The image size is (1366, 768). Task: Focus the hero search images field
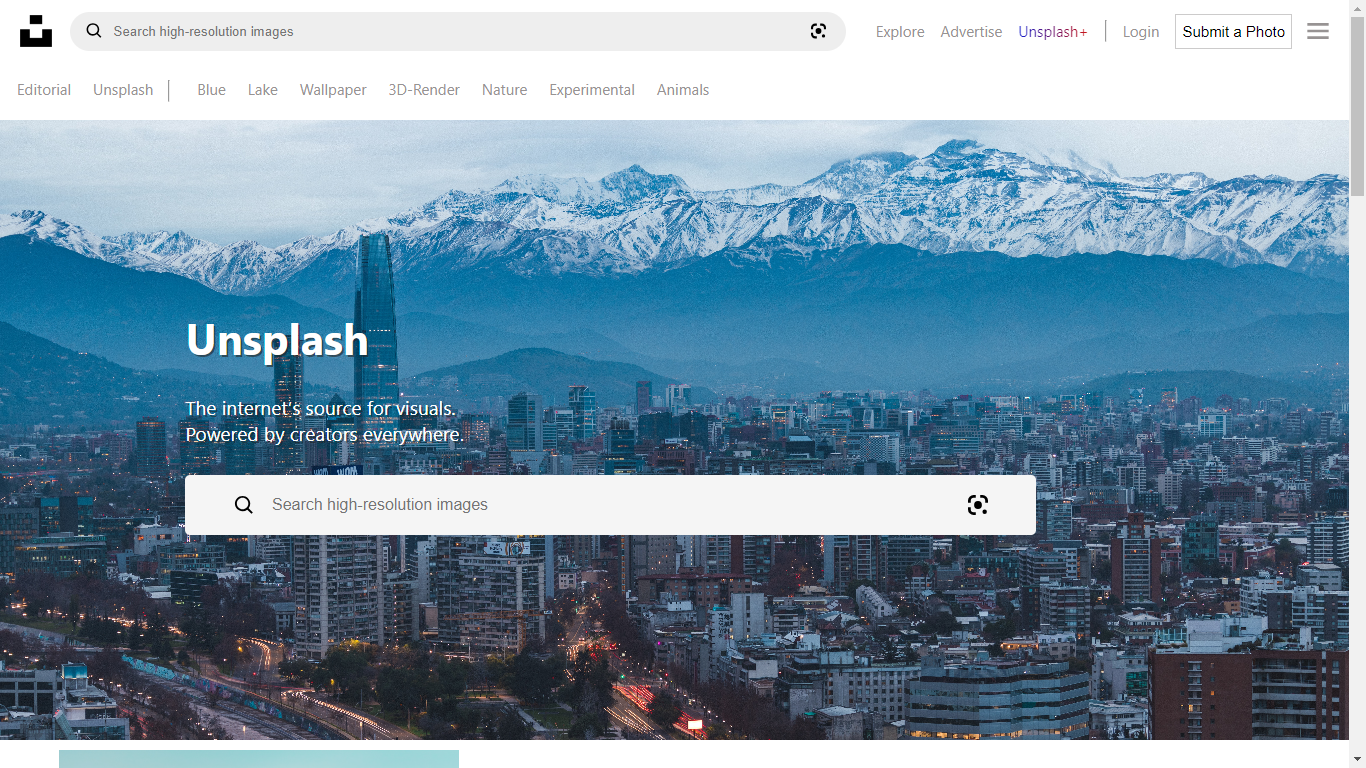(x=600, y=505)
